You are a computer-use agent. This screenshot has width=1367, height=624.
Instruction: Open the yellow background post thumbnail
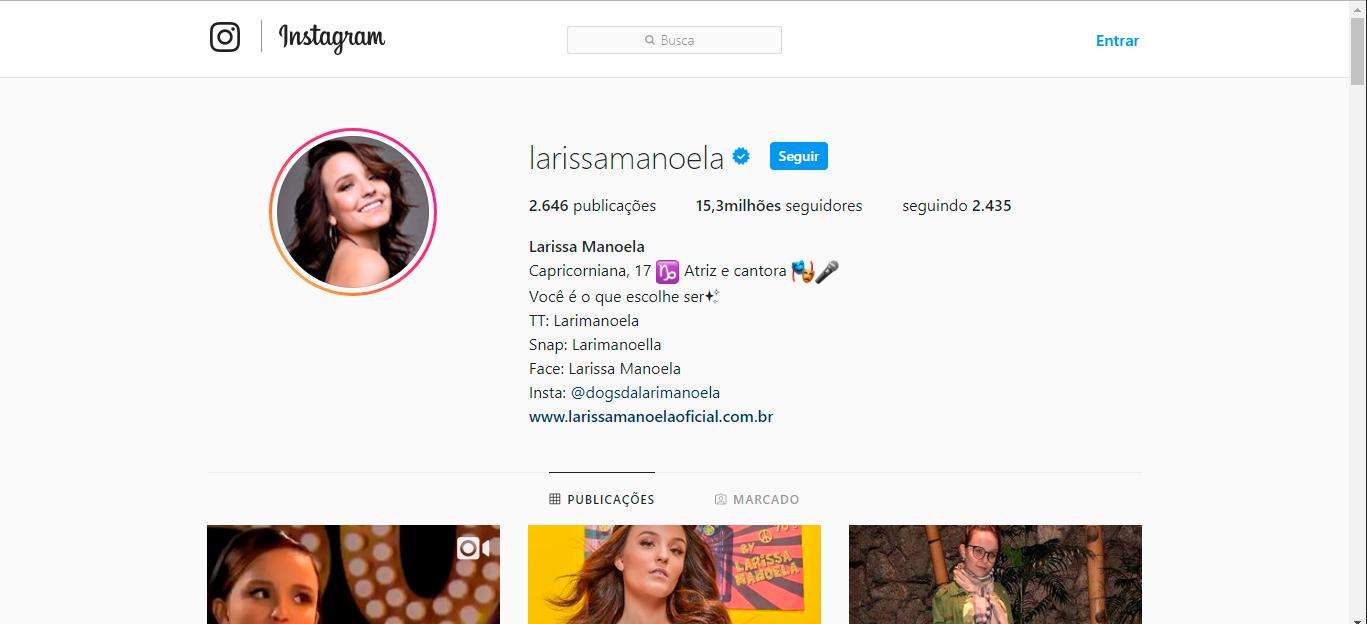coord(674,575)
